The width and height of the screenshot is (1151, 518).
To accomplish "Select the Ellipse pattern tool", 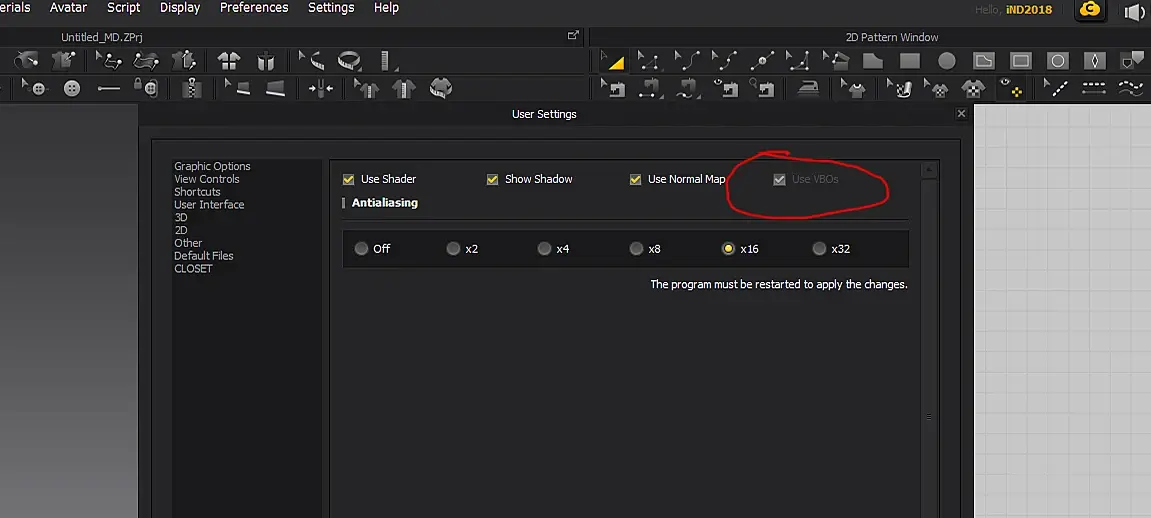I will [947, 61].
